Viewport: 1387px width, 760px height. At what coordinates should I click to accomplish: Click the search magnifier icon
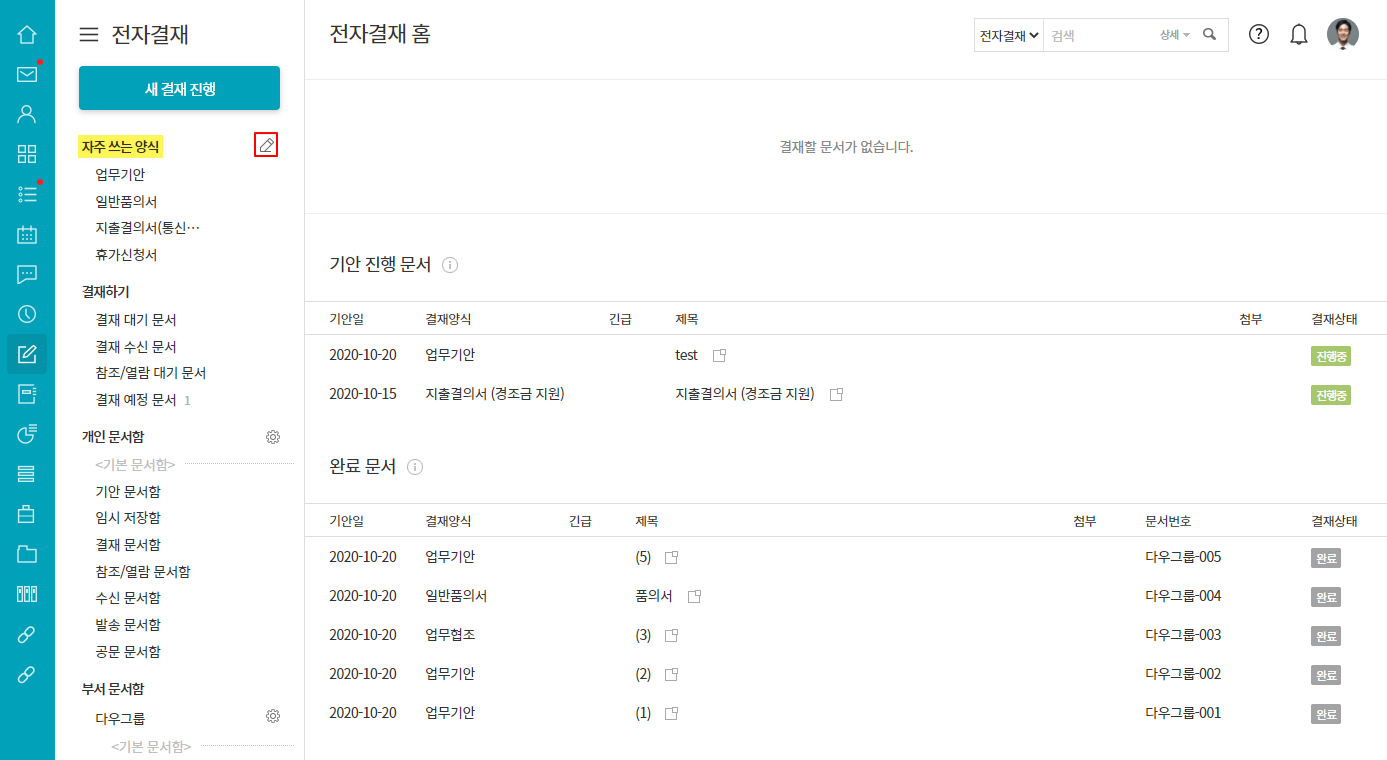click(1210, 35)
